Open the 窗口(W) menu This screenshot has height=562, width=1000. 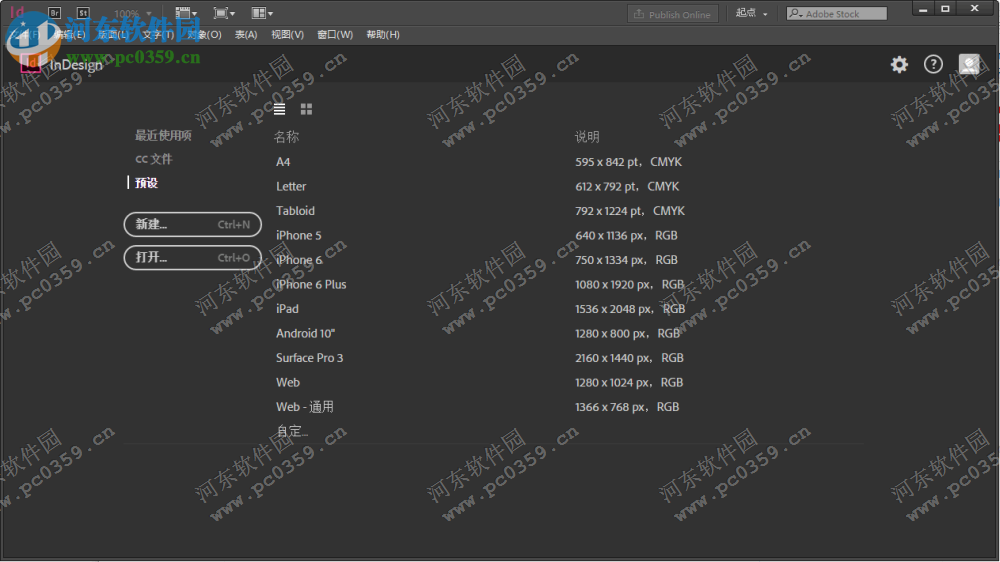(x=335, y=34)
